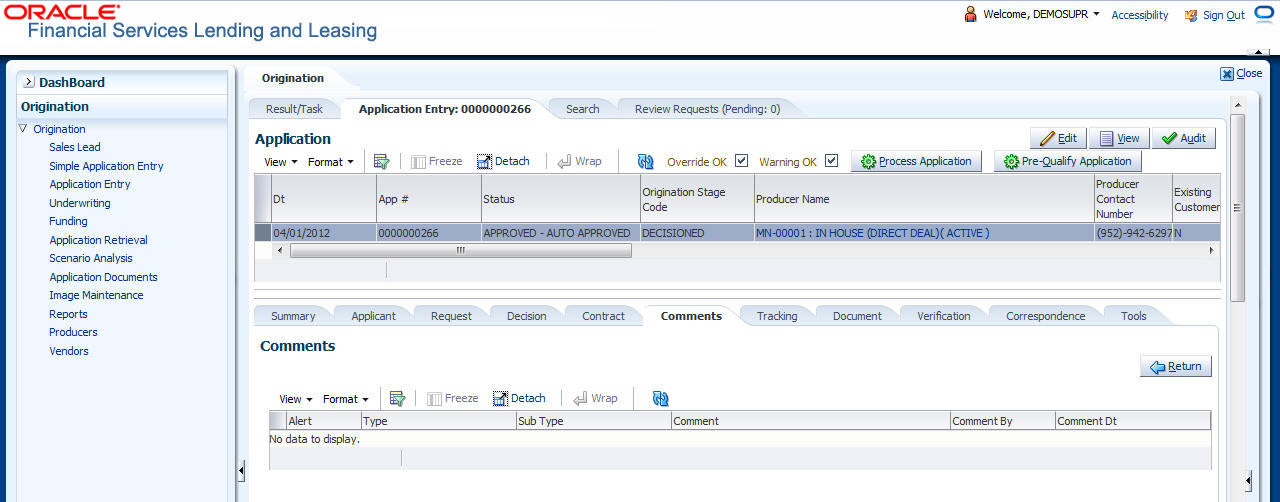Click the Pre-Qualify Application button
The width and height of the screenshot is (1280, 502).
(1067, 161)
